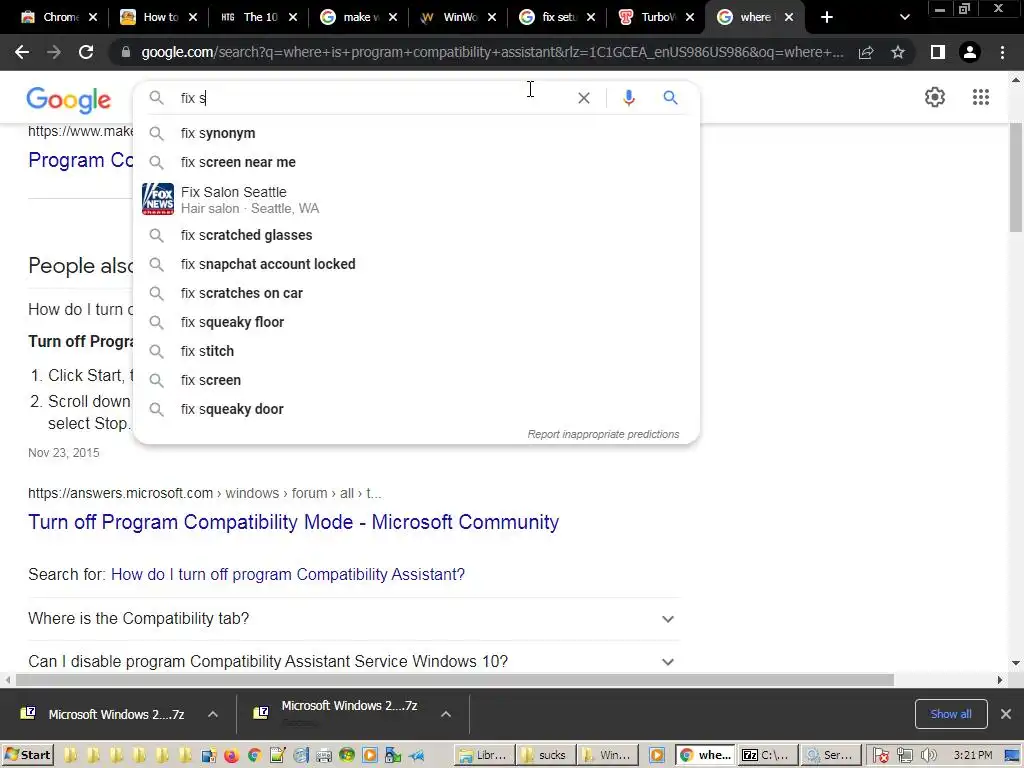This screenshot has width=1024, height=768.
Task: Close the TurboW tab
Action: point(690,18)
